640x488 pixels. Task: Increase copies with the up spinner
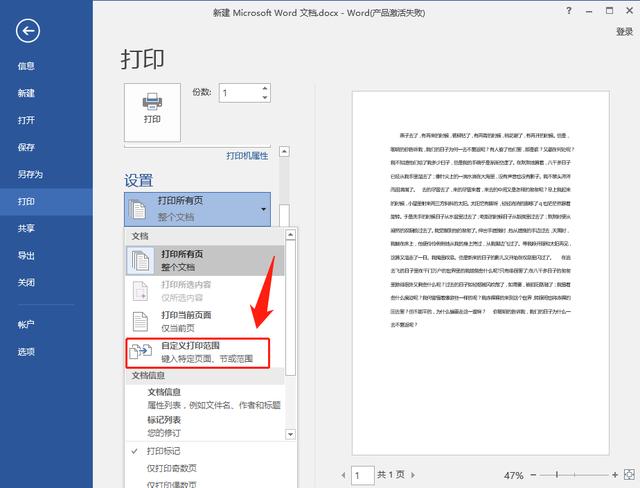265,89
